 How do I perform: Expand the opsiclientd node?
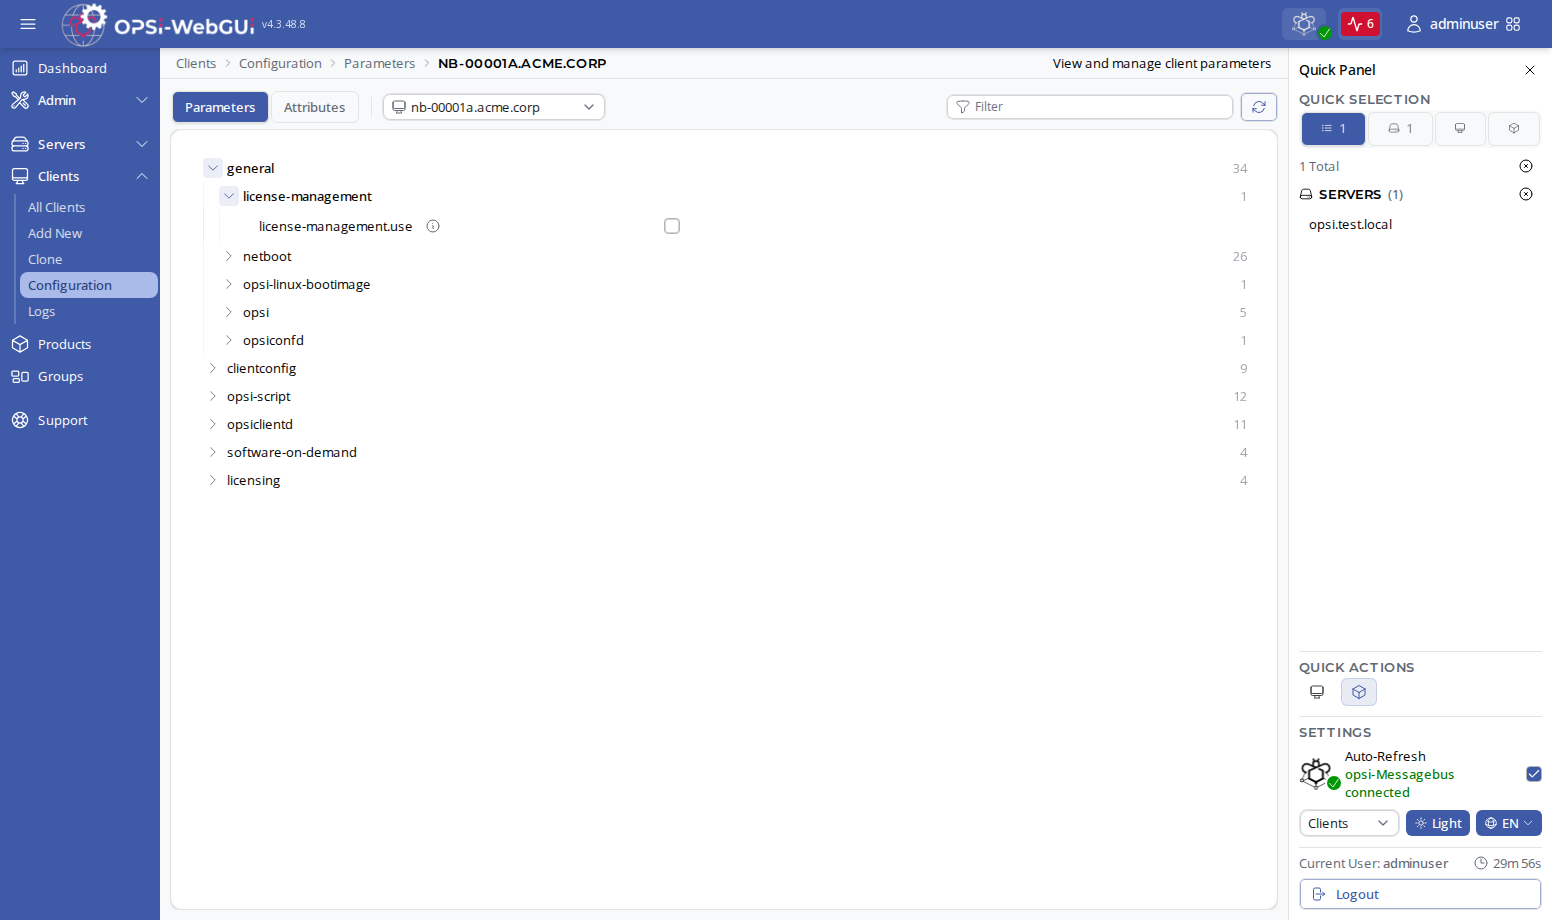click(213, 424)
